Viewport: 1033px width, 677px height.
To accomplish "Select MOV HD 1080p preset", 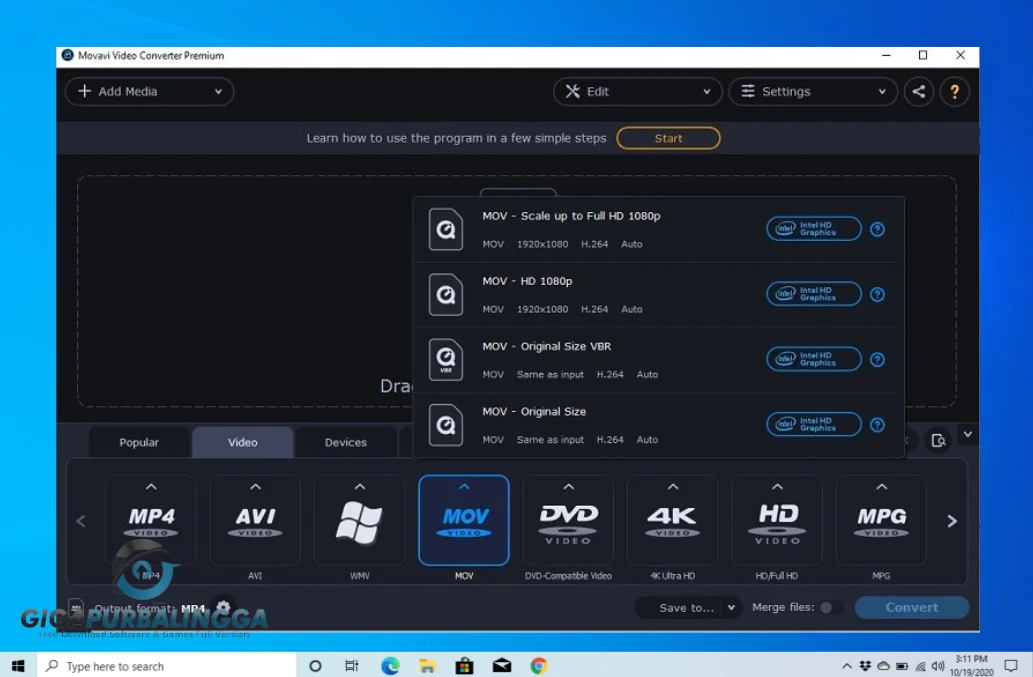I will tap(658, 295).
